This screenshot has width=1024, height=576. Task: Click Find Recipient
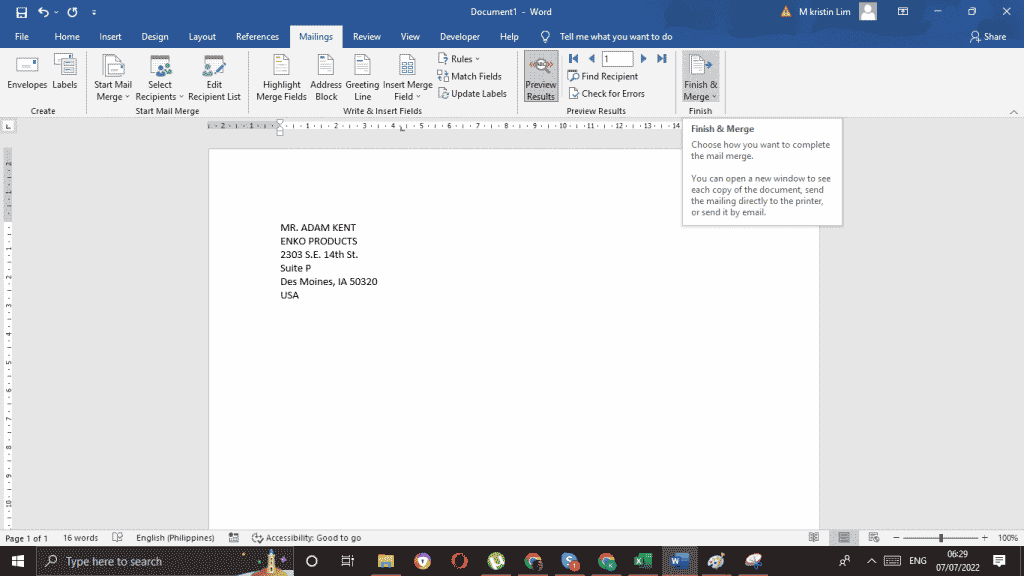pos(603,76)
